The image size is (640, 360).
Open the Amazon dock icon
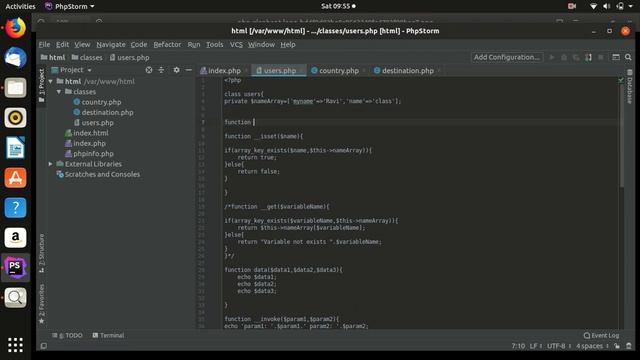coord(16,238)
